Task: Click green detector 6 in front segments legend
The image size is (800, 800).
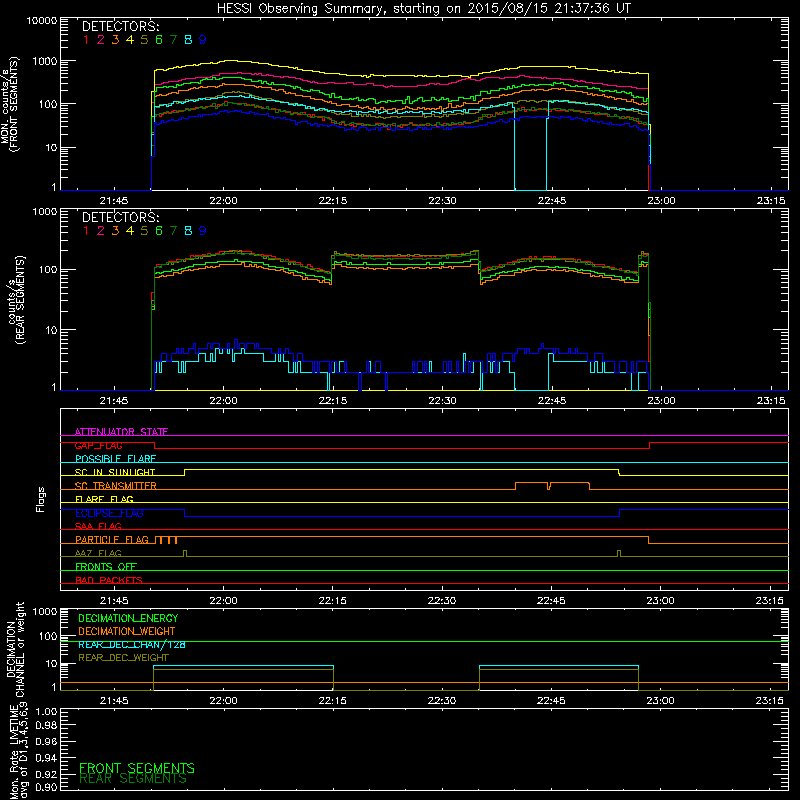Action: [x=159, y=39]
